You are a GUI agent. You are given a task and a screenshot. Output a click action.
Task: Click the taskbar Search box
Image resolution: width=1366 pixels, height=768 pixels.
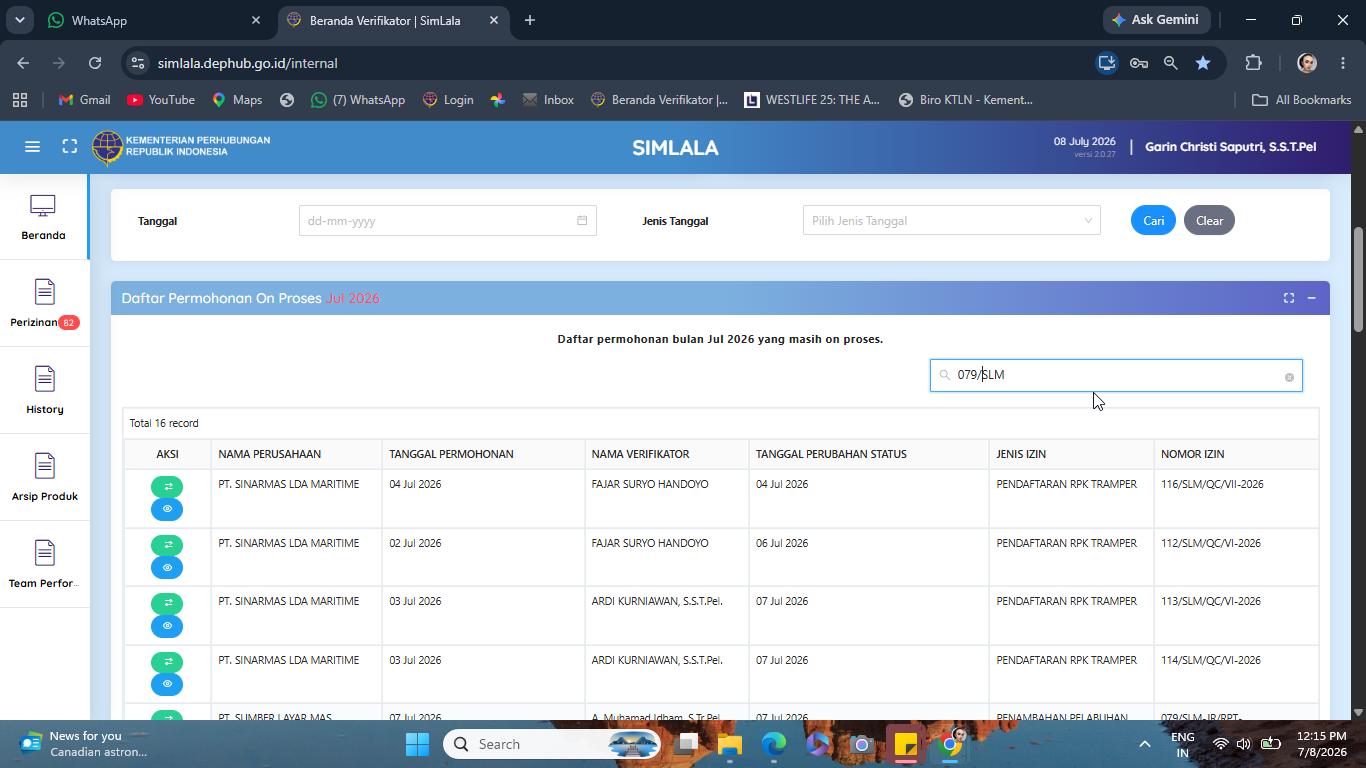tap(552, 744)
